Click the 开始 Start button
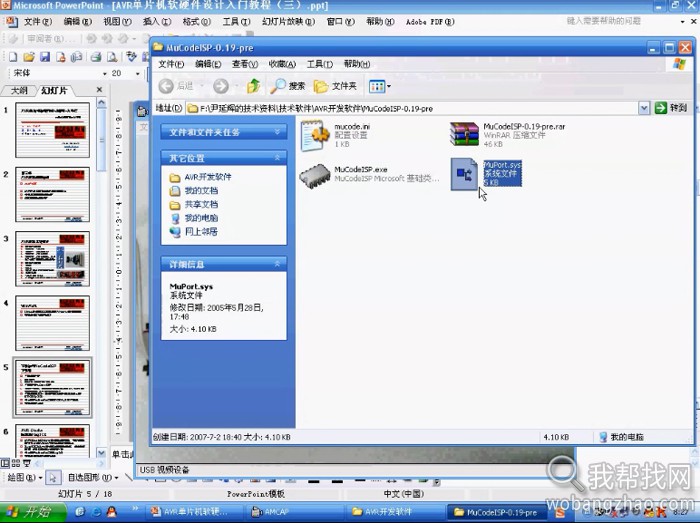This screenshot has width=700, height=523. pyautogui.click(x=33, y=511)
